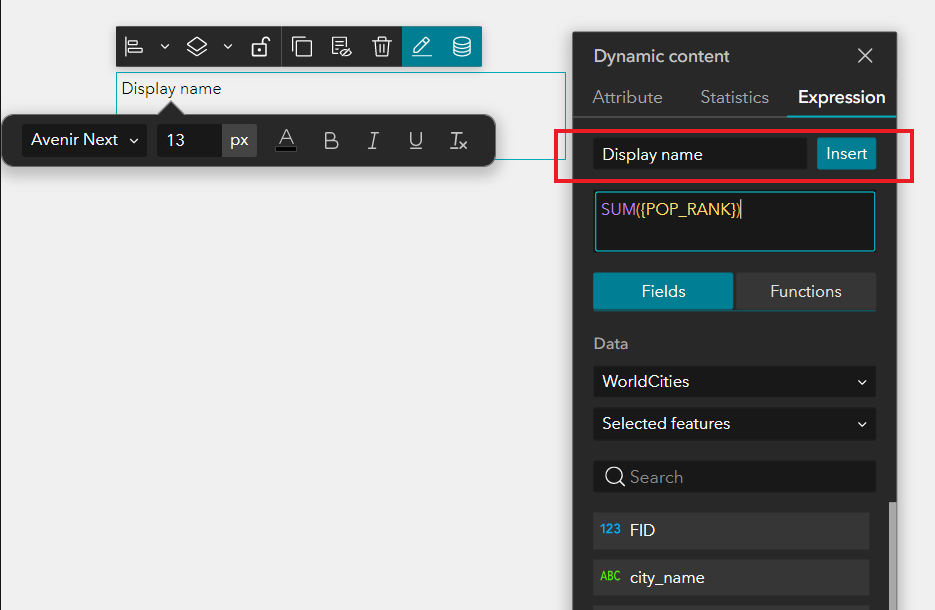Screen dimensions: 935x610
Task: Clear text formatting
Action: tap(458, 141)
